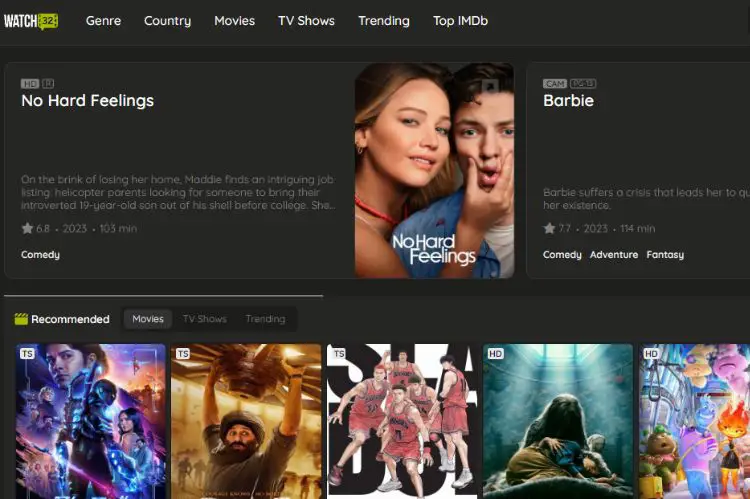
Task: Open the hunched figure horror movie poster
Action: (558, 421)
